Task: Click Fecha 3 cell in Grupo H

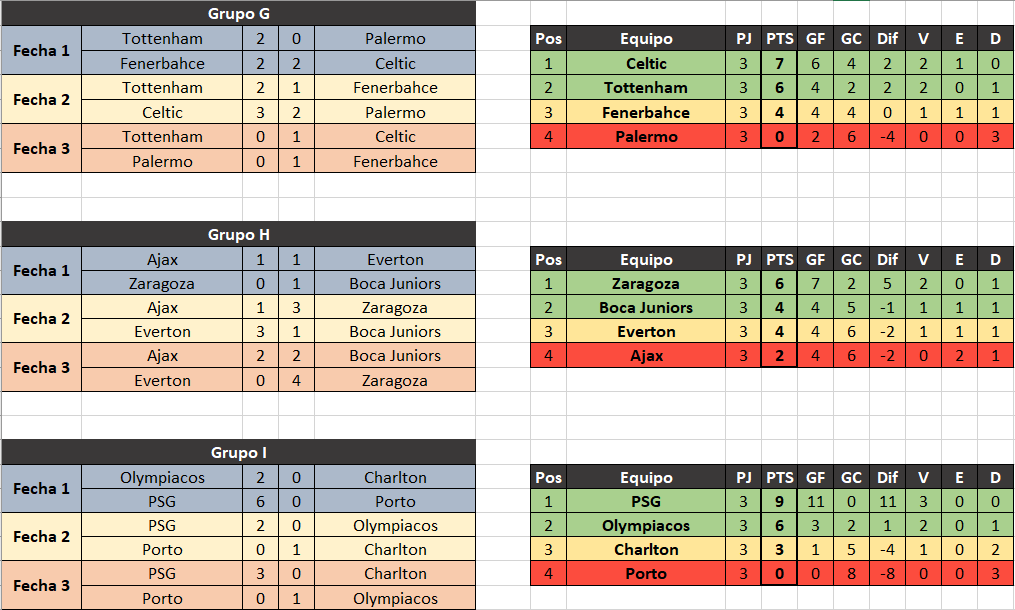Action: point(41,367)
